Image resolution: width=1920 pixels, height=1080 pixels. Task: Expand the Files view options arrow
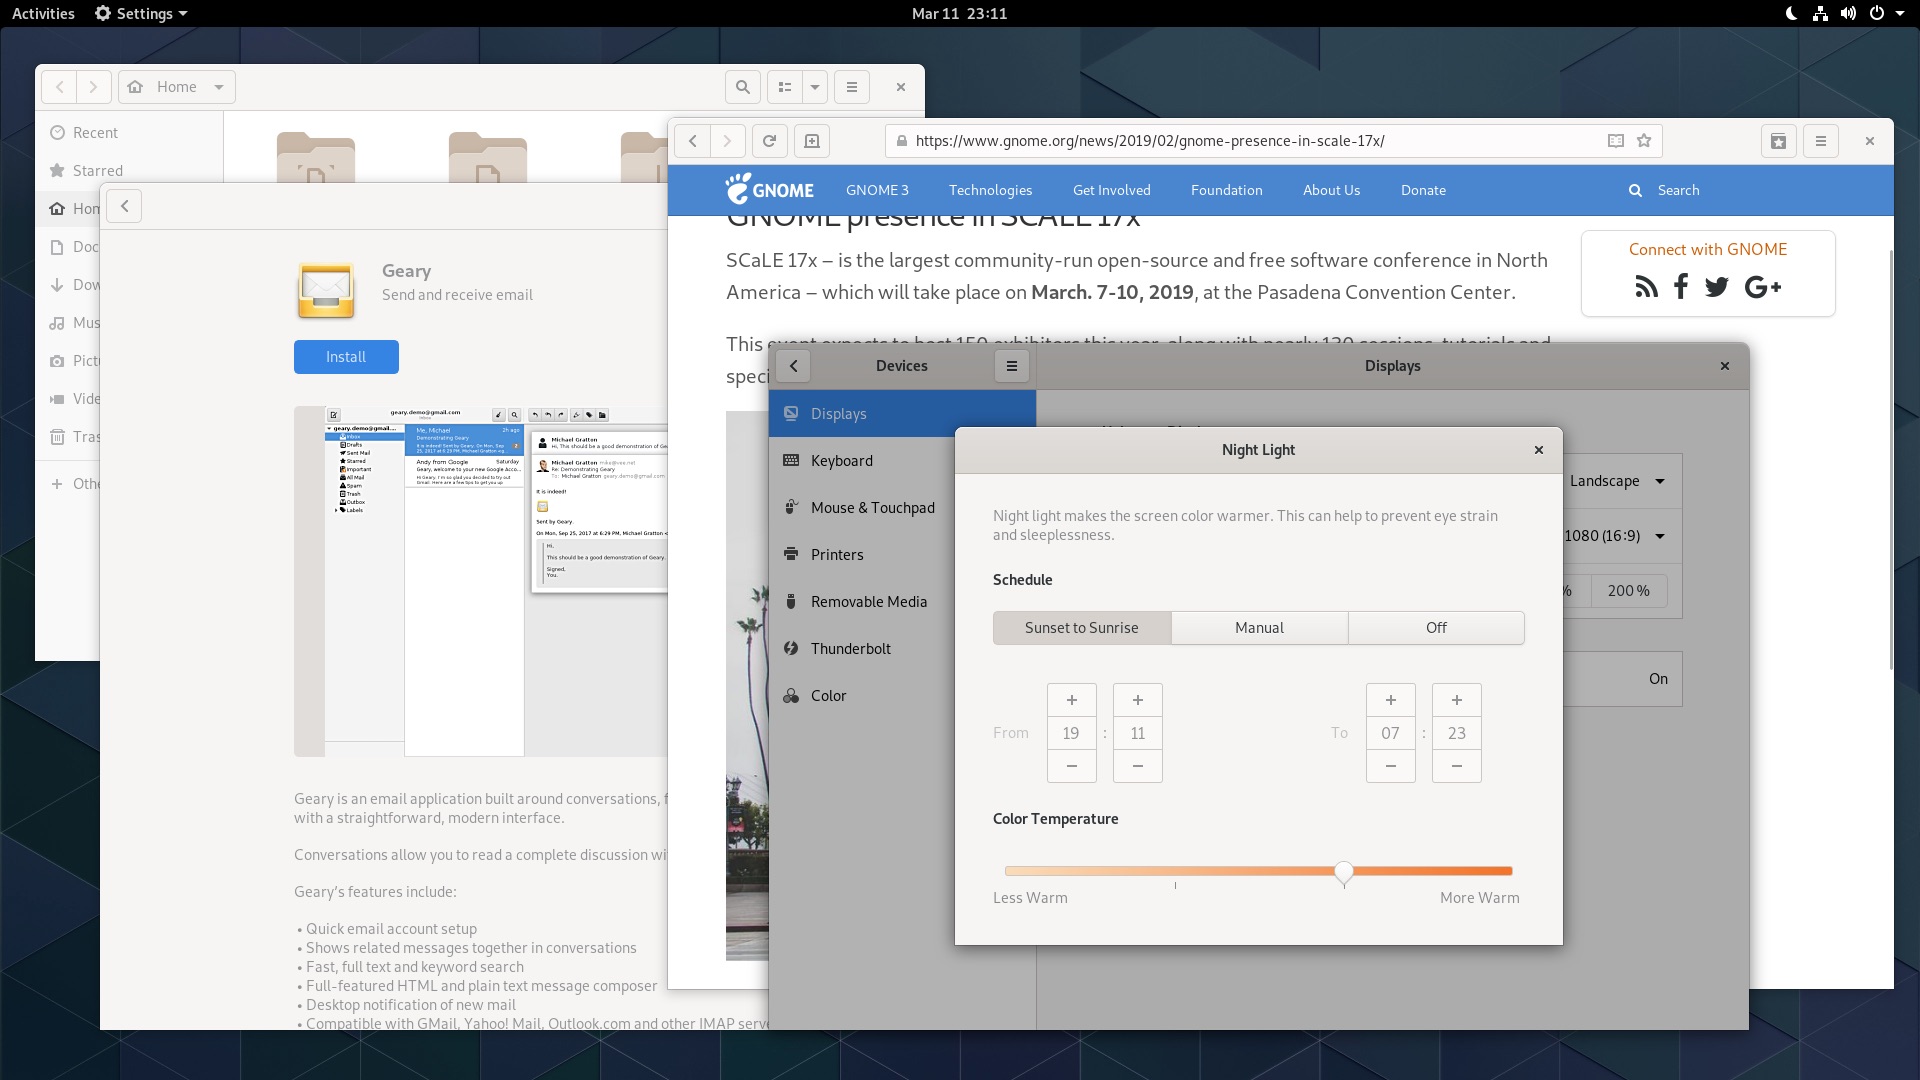815,87
